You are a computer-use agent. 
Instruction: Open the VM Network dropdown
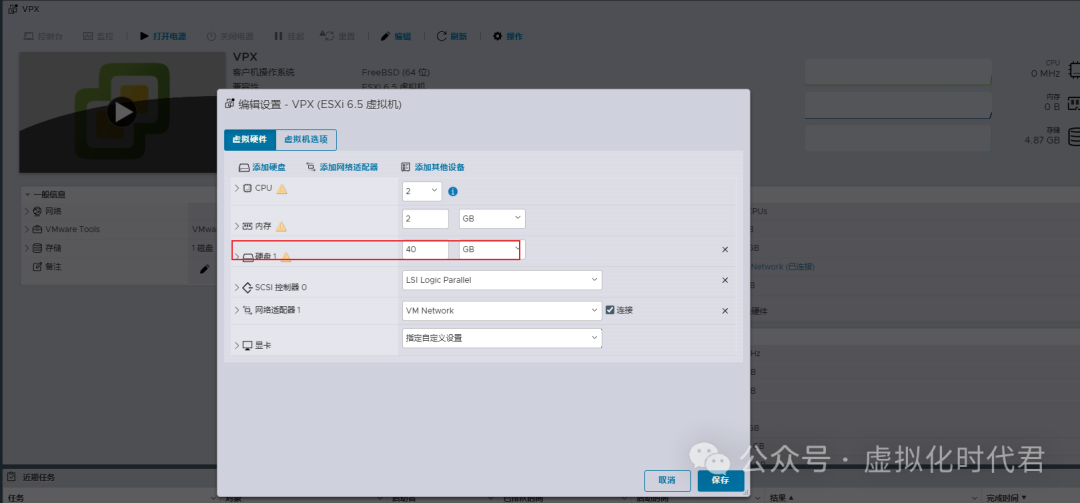[501, 311]
